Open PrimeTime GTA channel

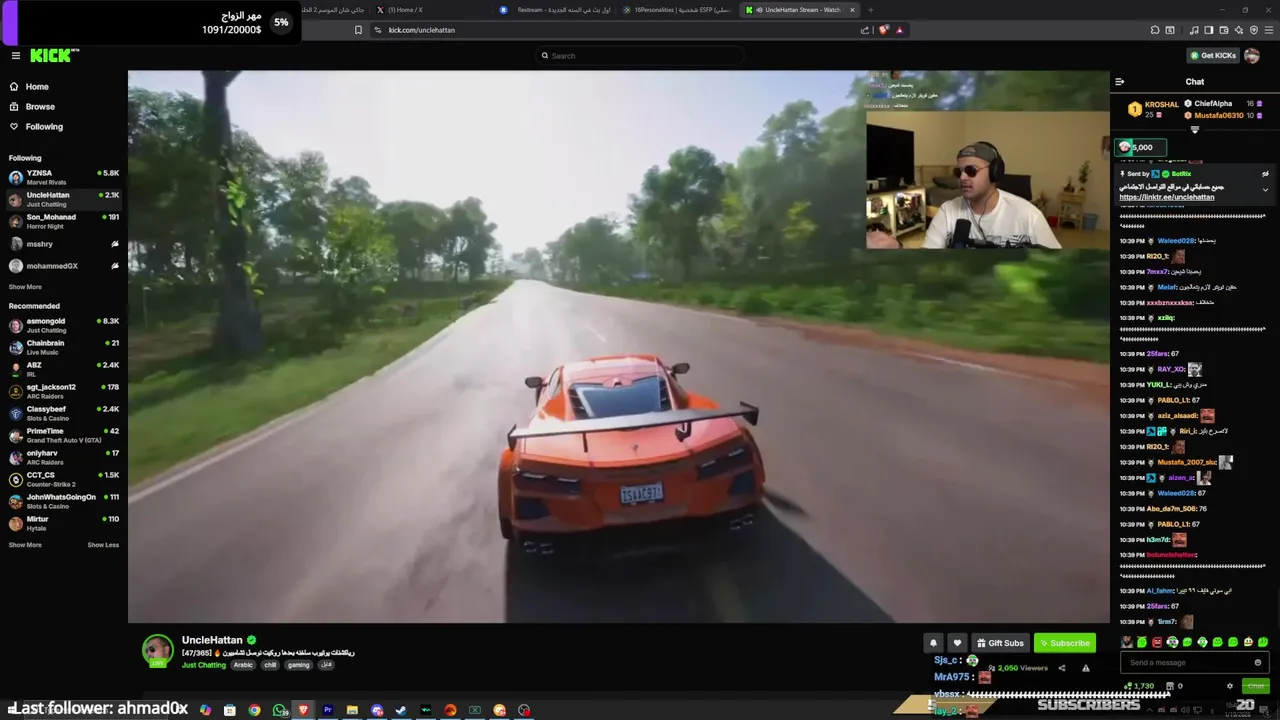tap(64, 435)
